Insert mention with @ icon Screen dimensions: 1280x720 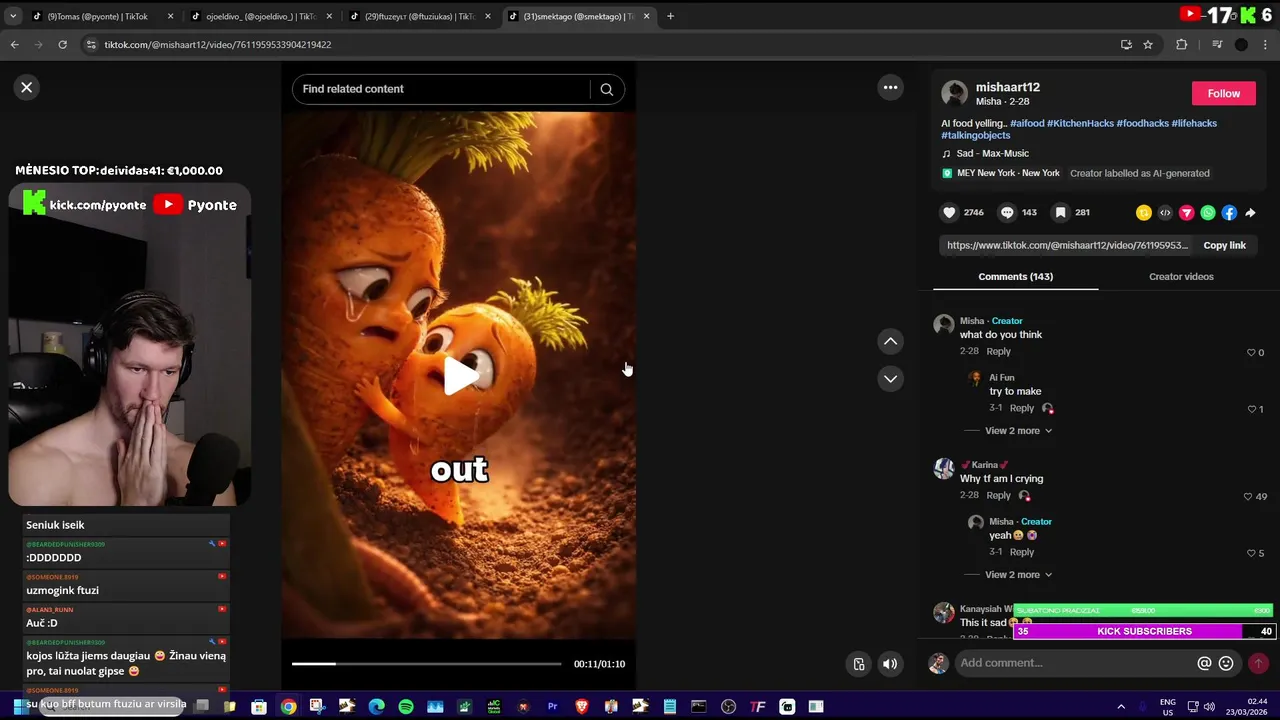1204,663
